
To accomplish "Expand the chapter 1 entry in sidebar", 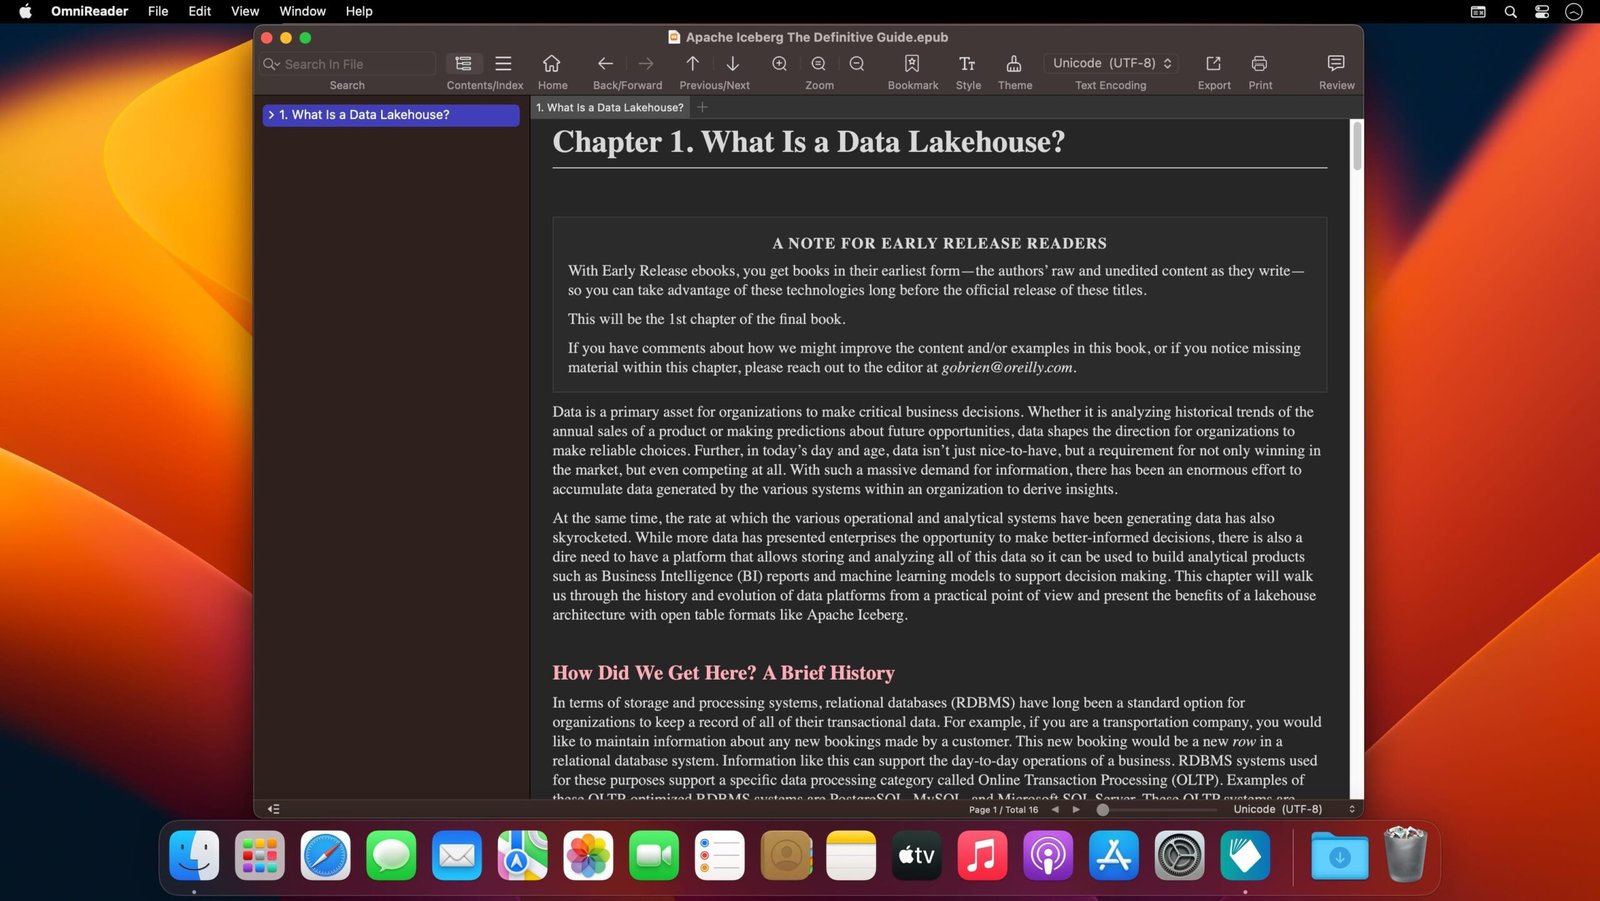I will pyautogui.click(x=272, y=115).
